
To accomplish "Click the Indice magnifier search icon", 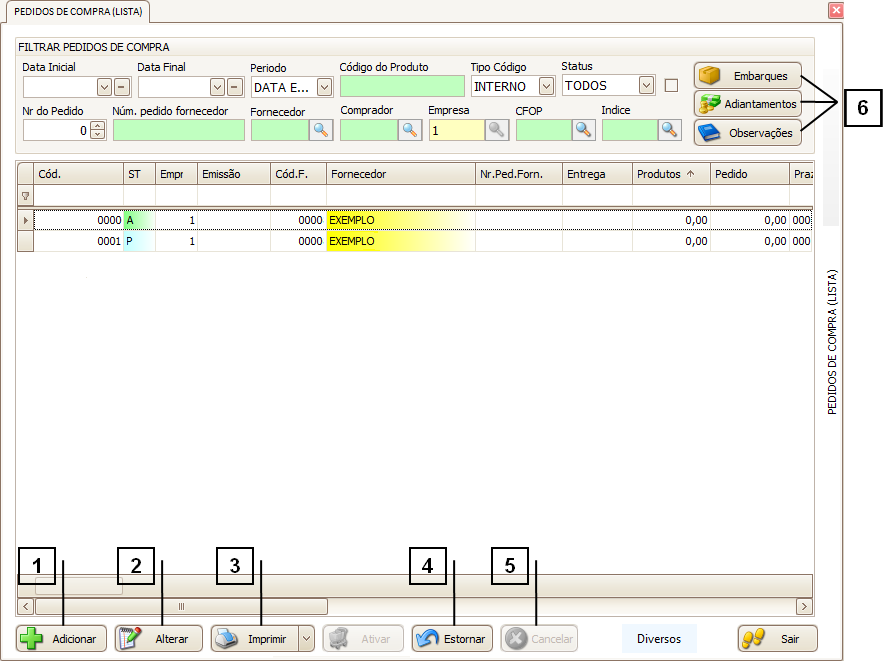I will (x=669, y=129).
